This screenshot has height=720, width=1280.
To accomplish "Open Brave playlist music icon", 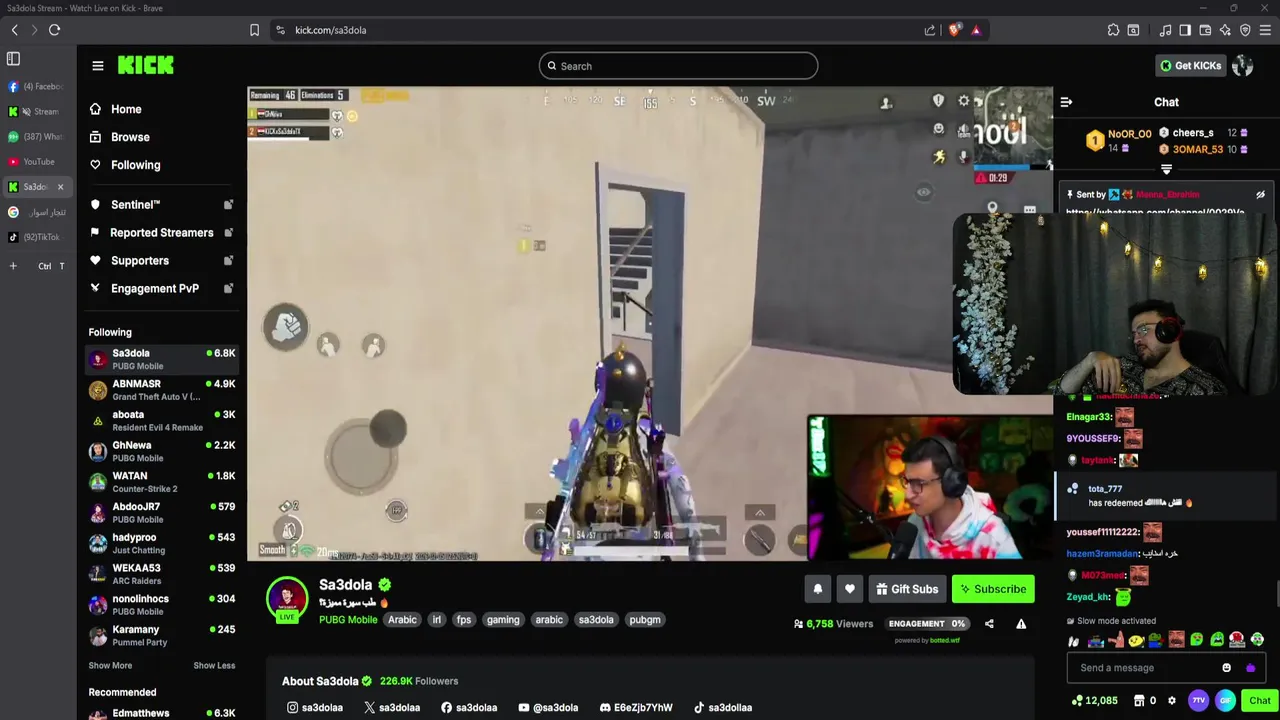I will tap(1165, 30).
